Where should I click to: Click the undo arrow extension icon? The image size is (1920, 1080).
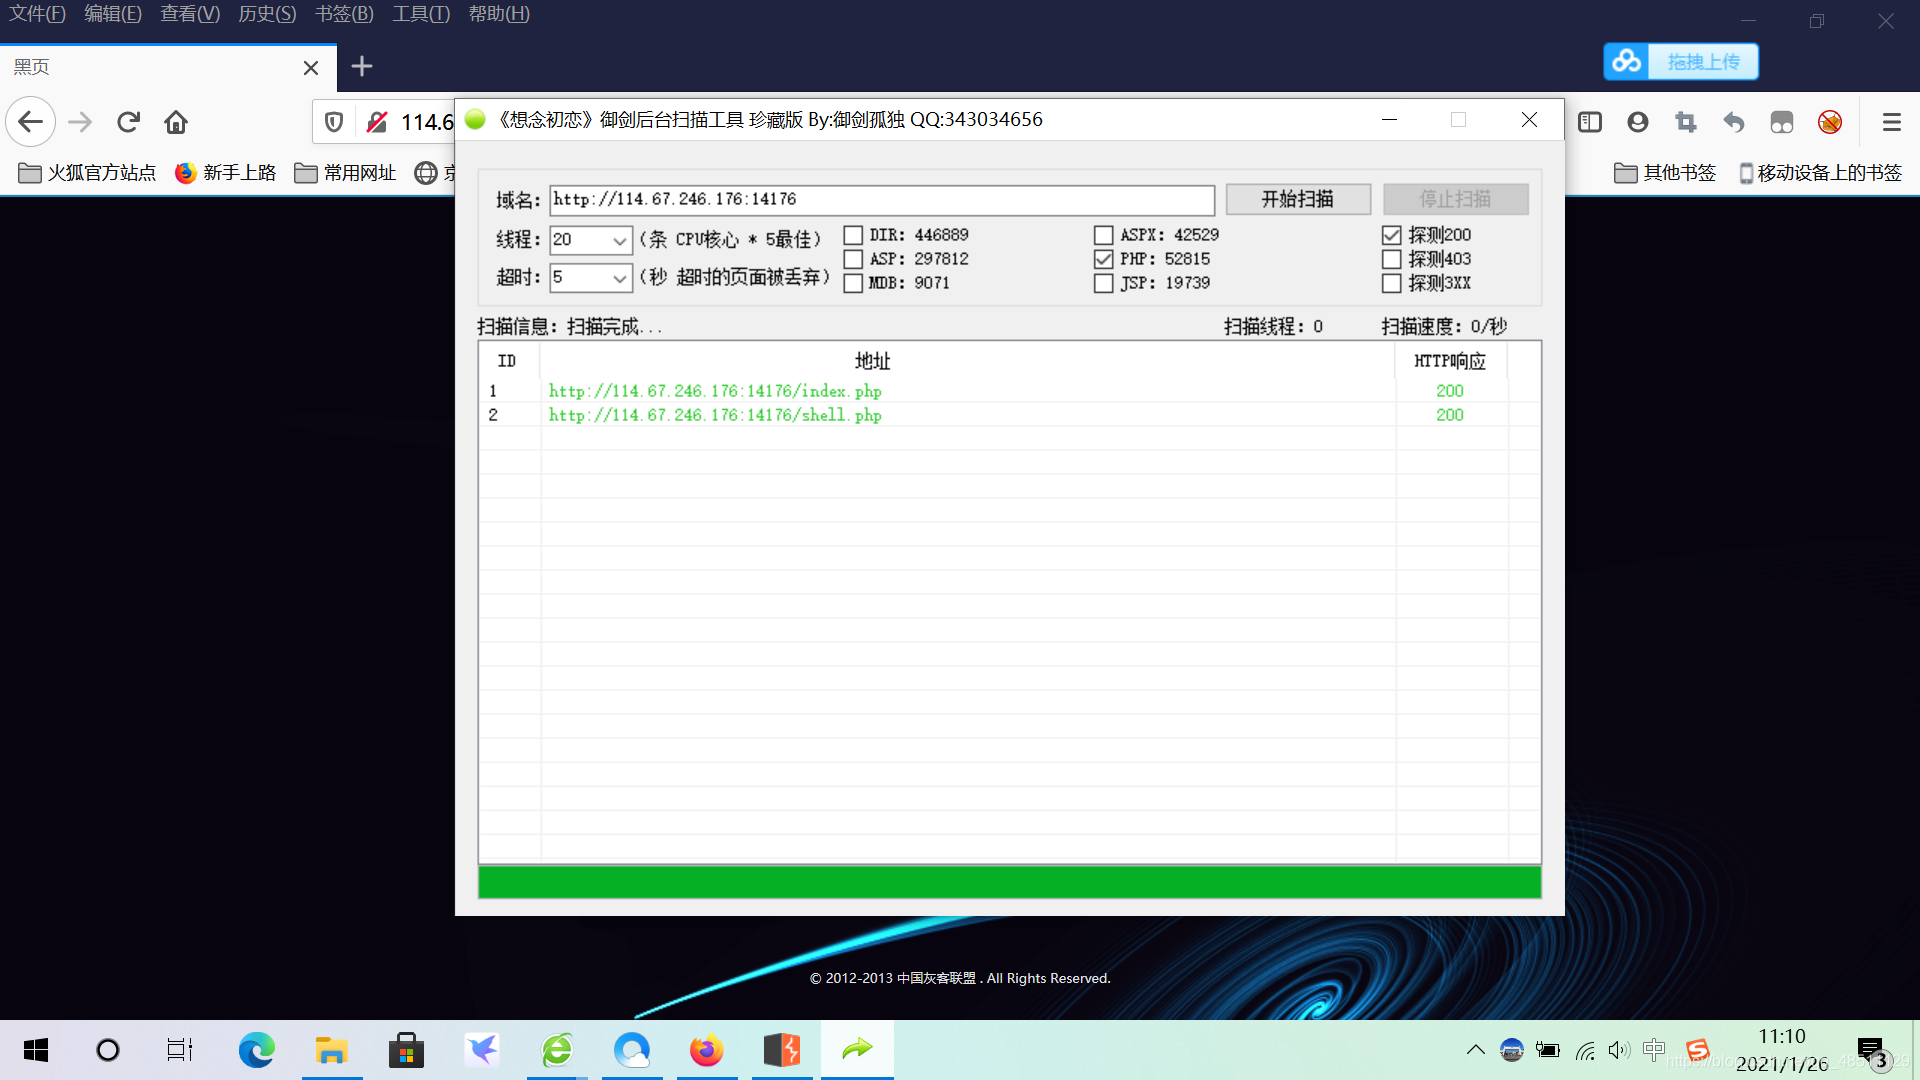click(1734, 122)
